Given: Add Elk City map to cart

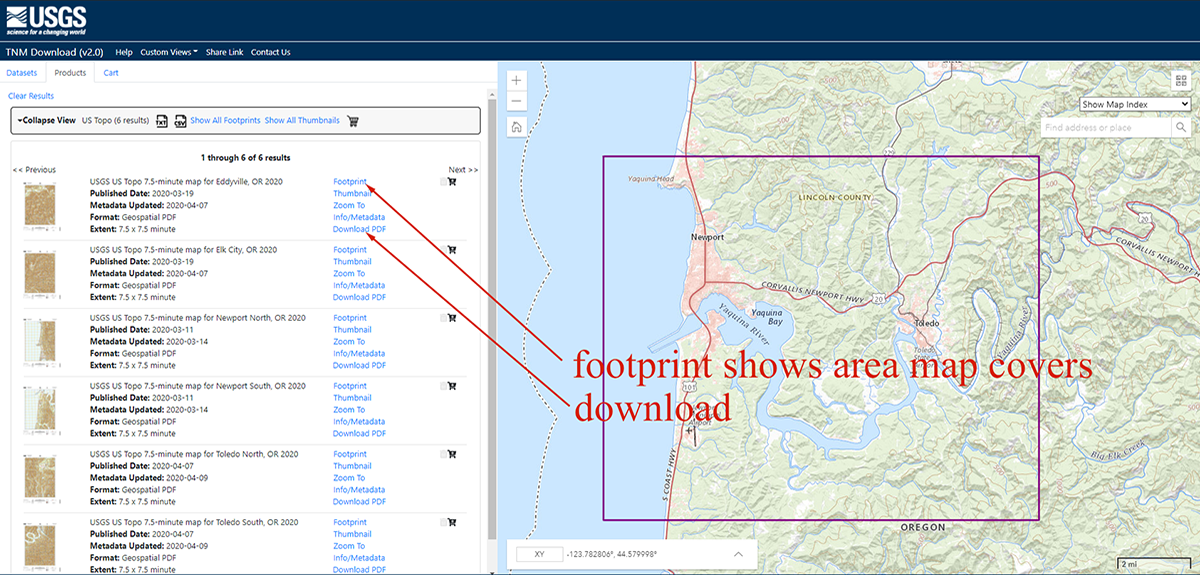Looking at the screenshot, I should pos(452,250).
